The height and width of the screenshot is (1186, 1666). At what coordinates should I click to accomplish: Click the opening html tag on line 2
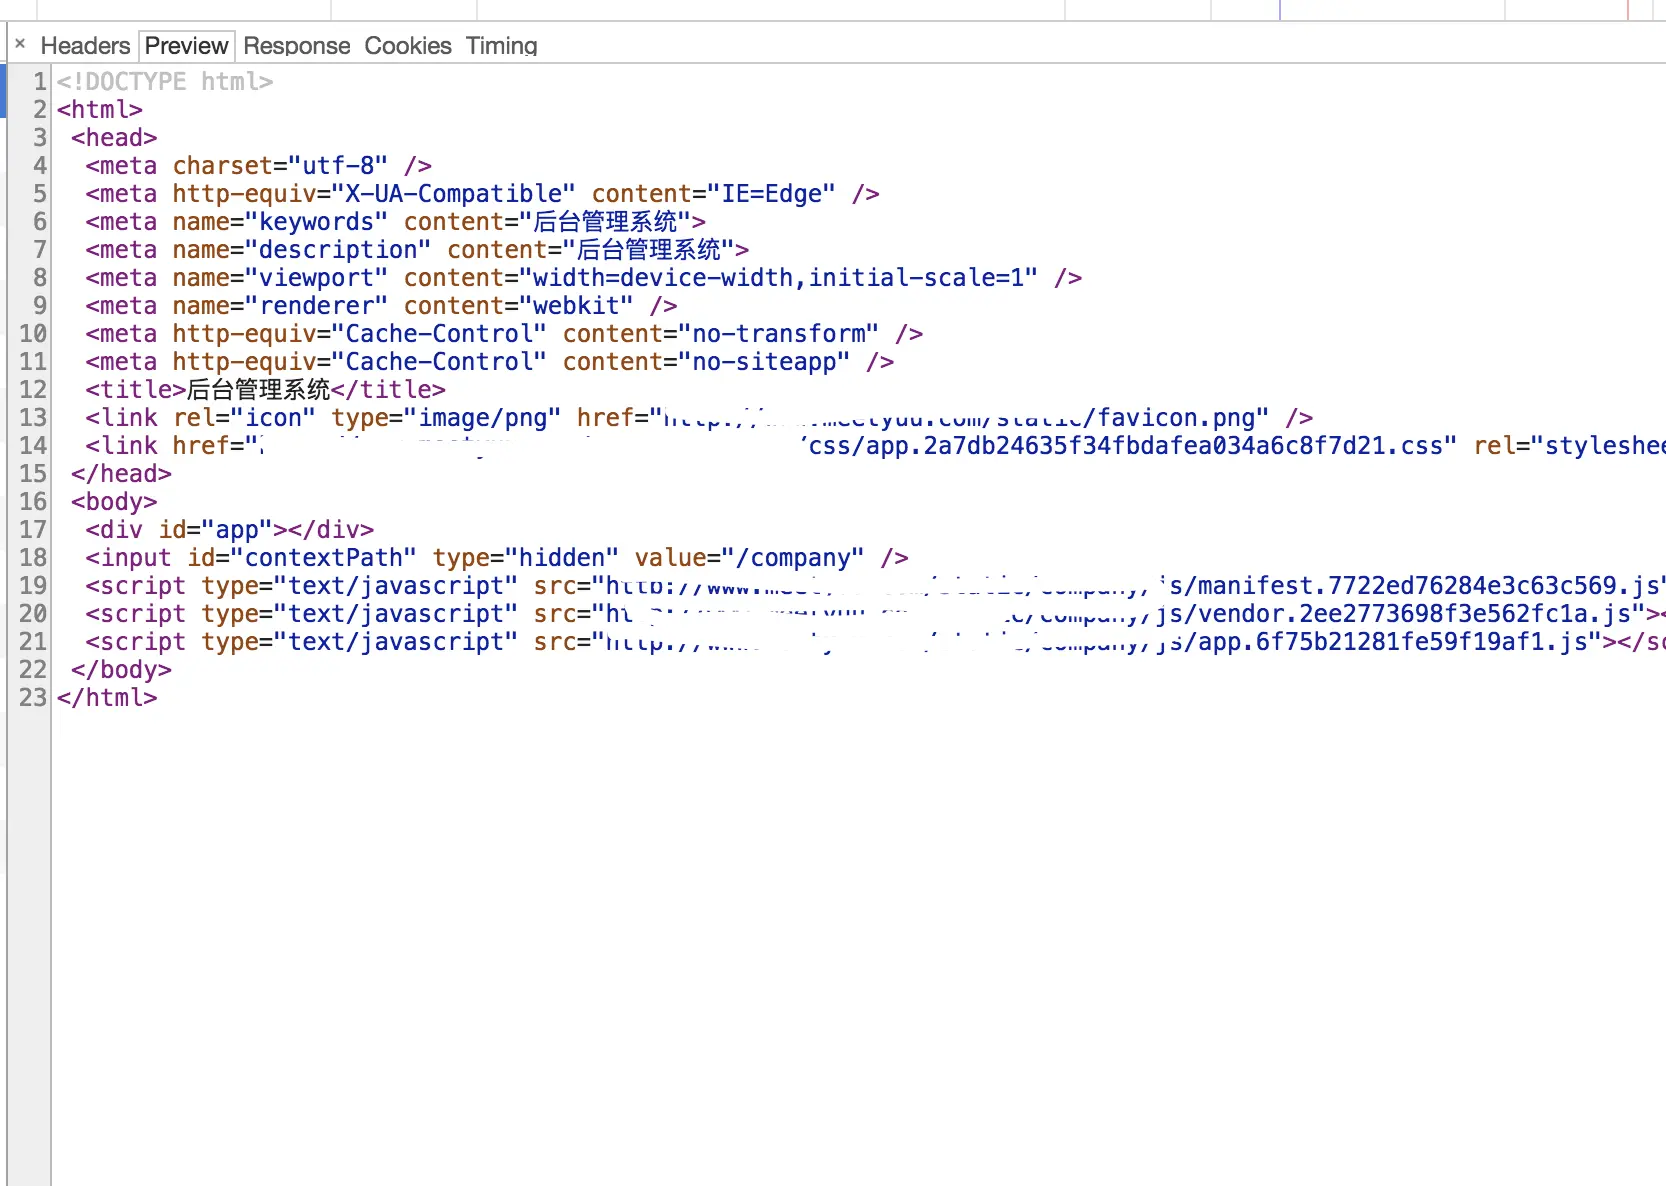(100, 109)
